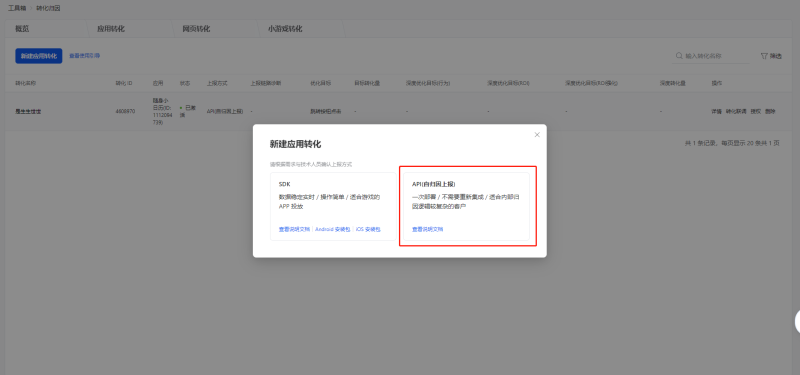Select the conversion ID 4608970 cell
Image resolution: width=800 pixels, height=375 pixels.
tap(125, 111)
